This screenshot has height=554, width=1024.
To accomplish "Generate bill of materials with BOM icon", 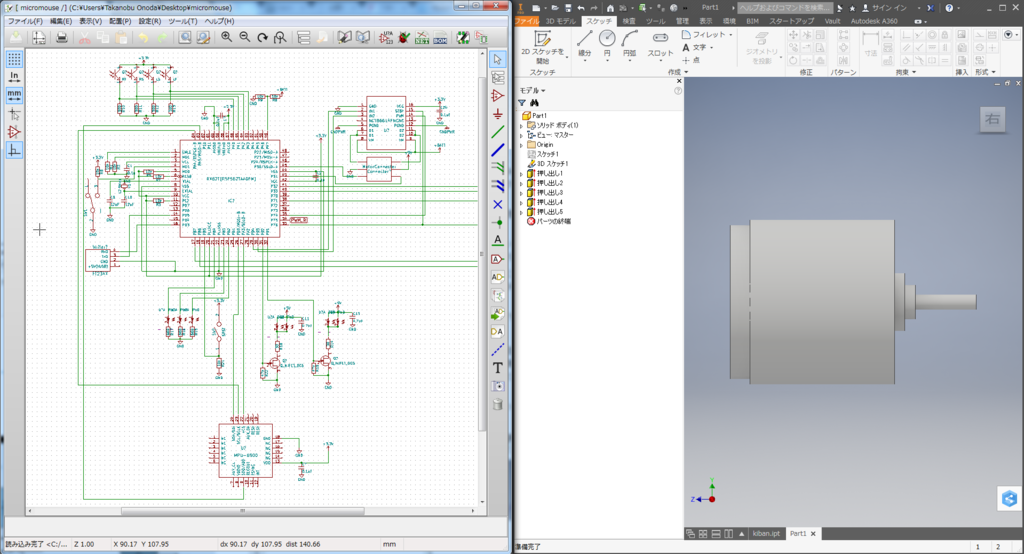I will tap(440, 38).
